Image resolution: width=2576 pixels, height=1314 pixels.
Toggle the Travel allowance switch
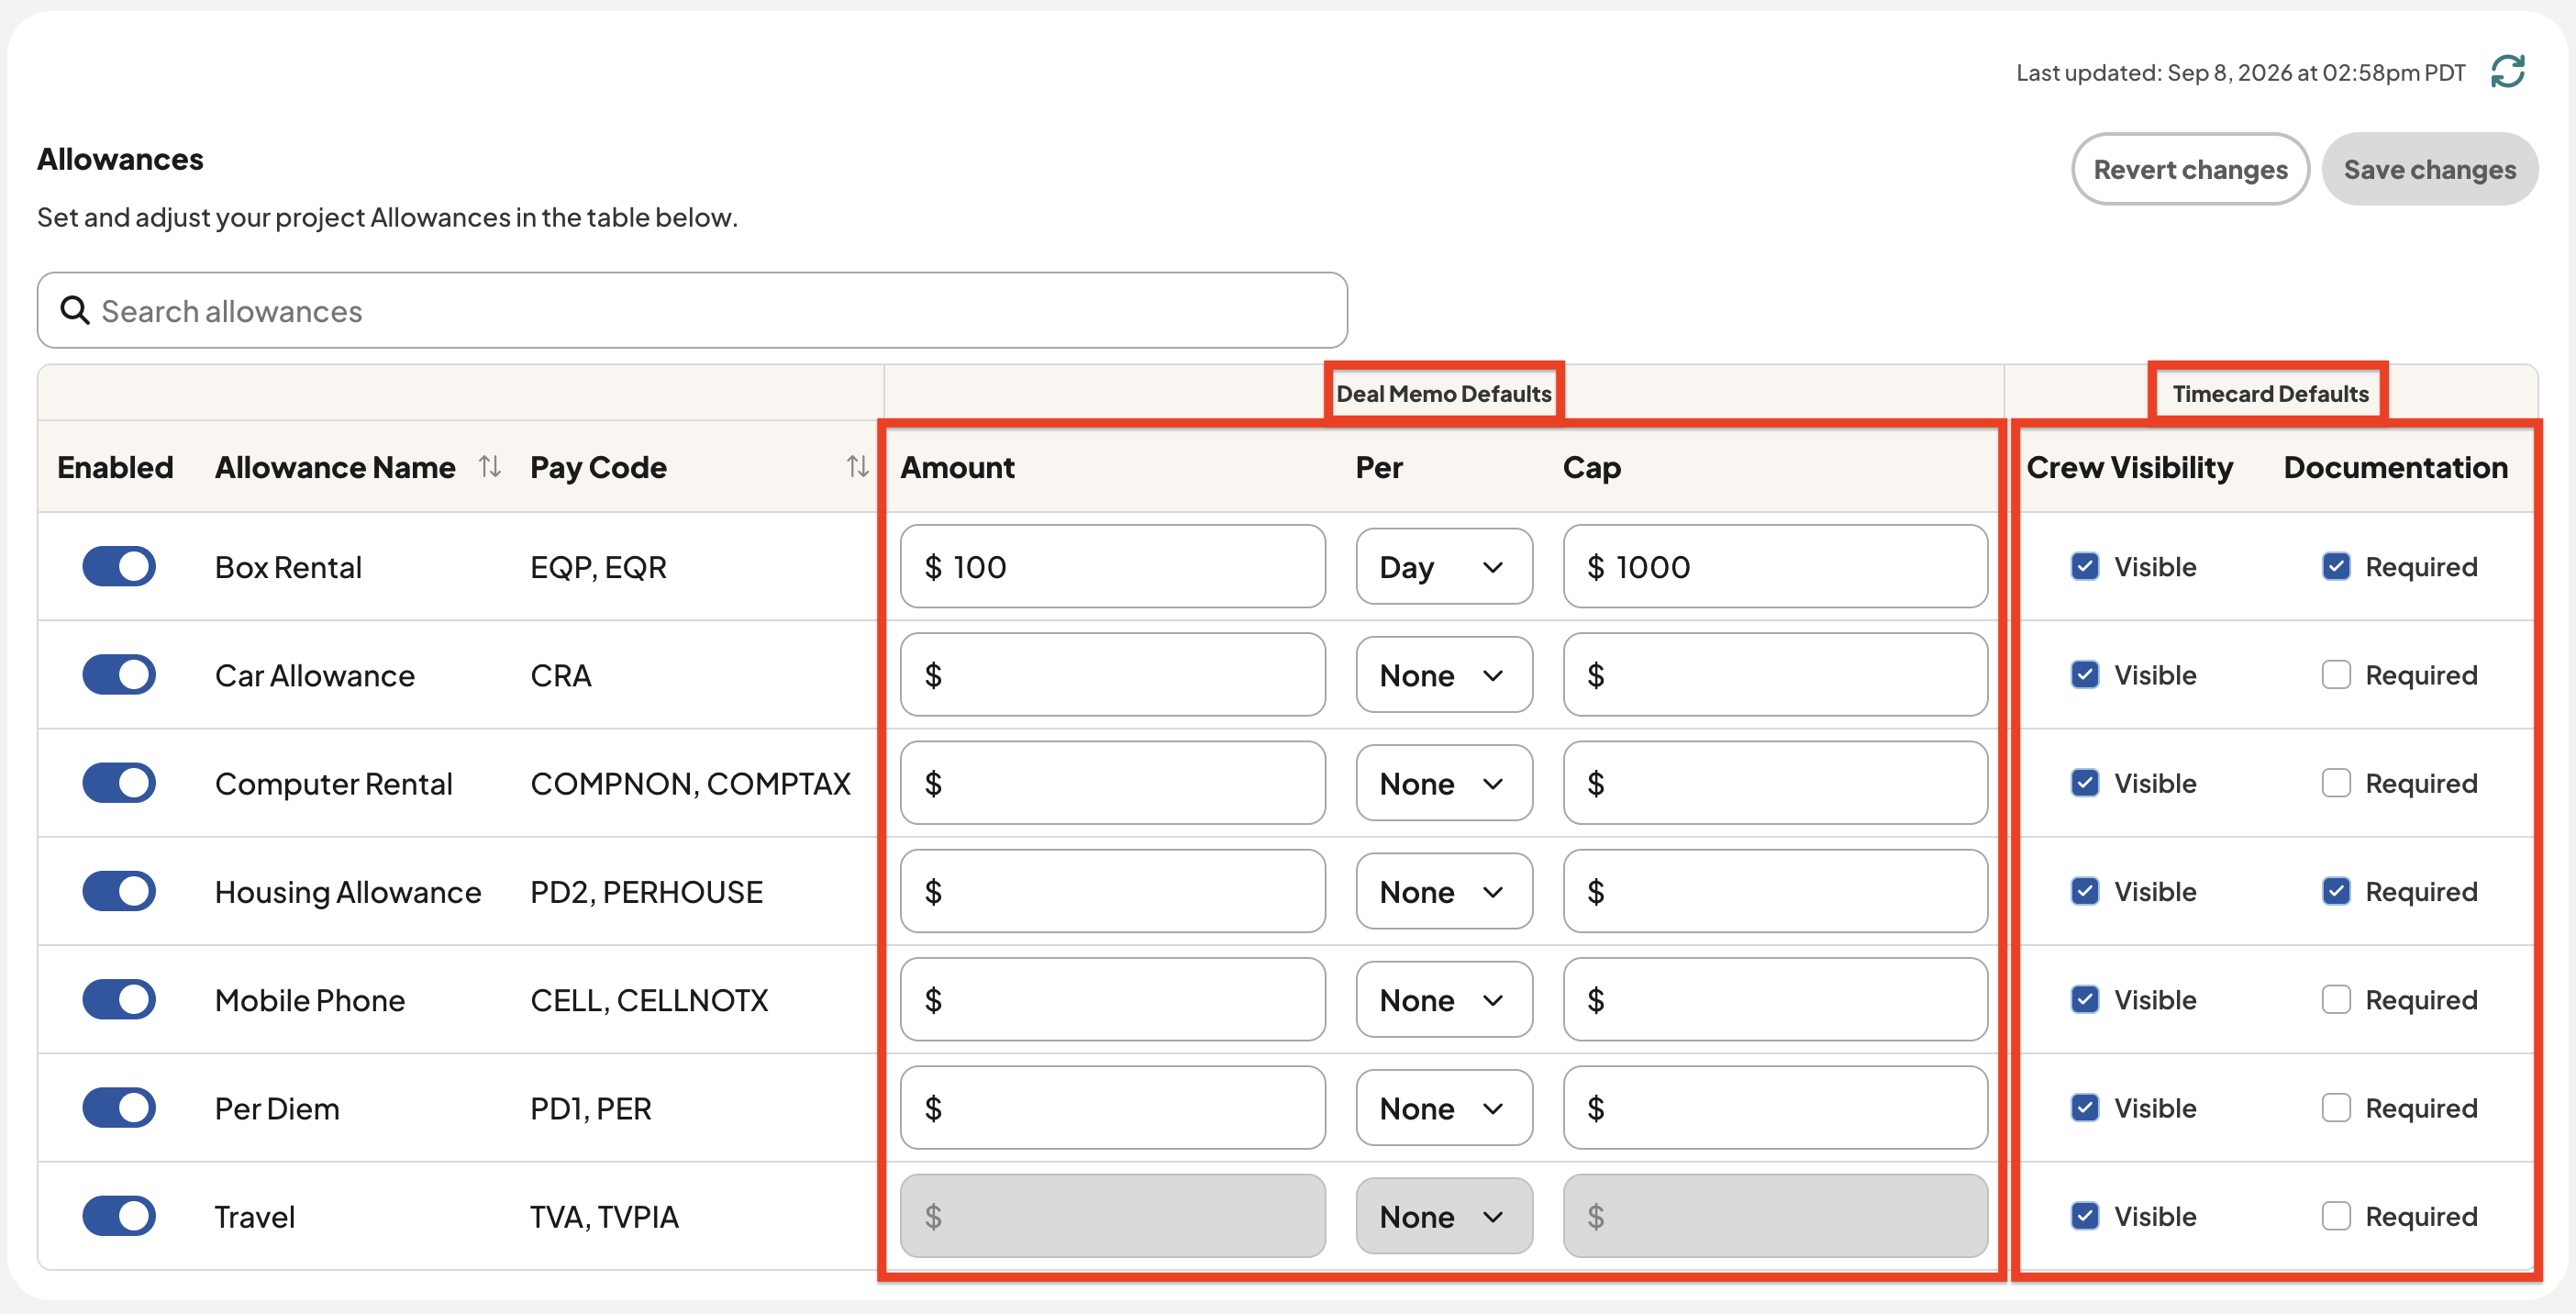pos(119,1216)
